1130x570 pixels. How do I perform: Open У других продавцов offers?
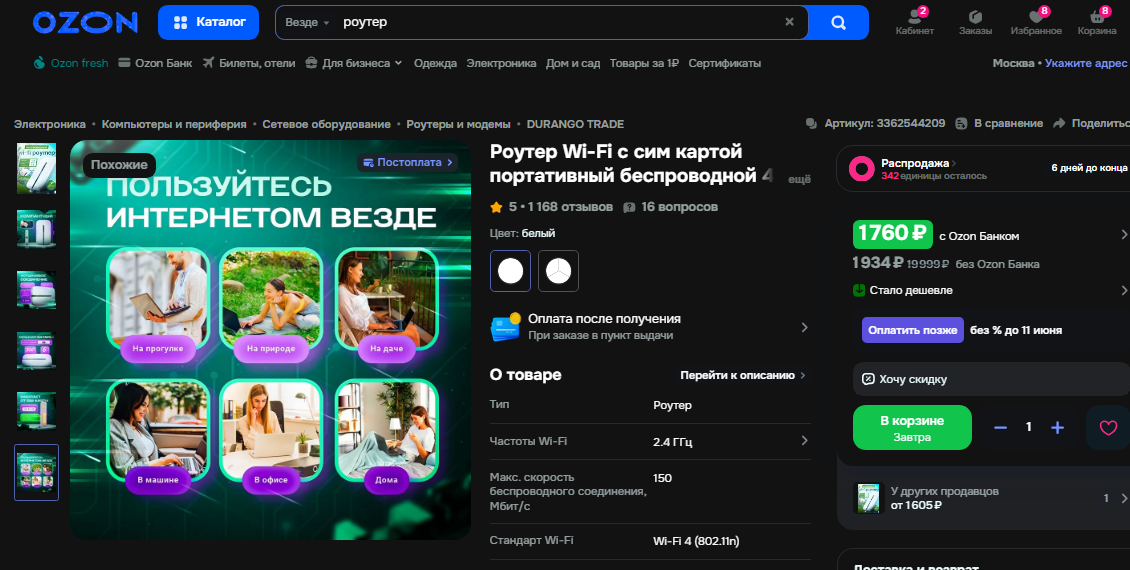pos(990,498)
